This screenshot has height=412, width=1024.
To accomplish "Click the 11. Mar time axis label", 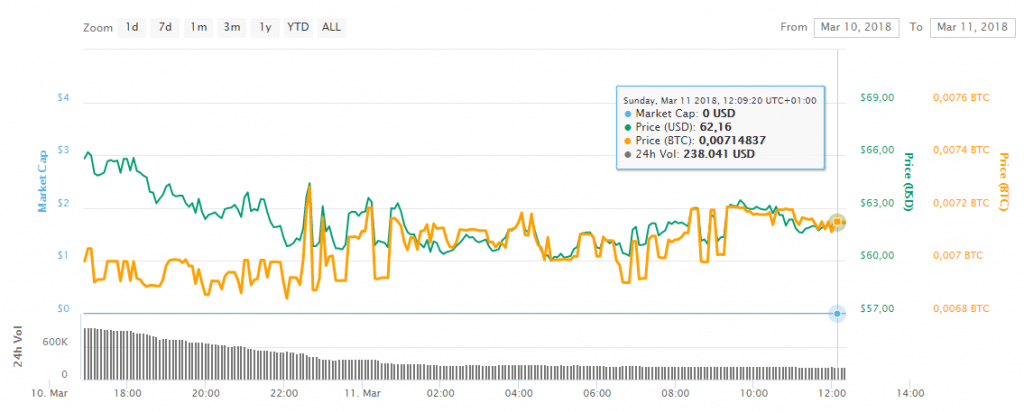I will [x=362, y=394].
